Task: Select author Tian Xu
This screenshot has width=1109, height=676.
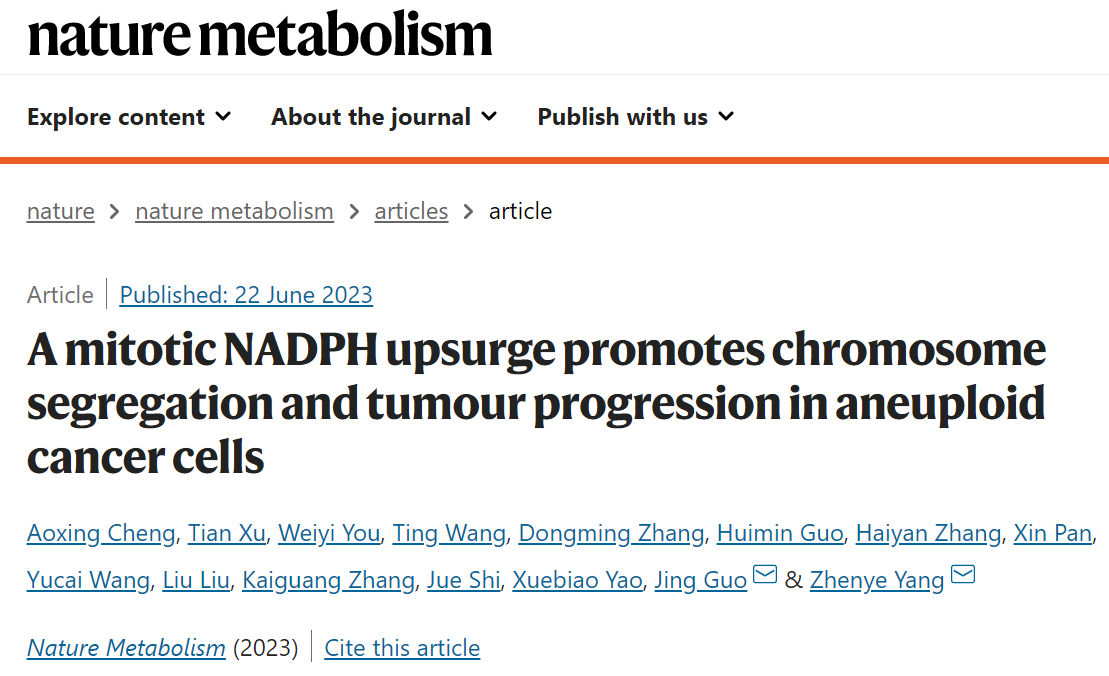Action: (x=226, y=533)
